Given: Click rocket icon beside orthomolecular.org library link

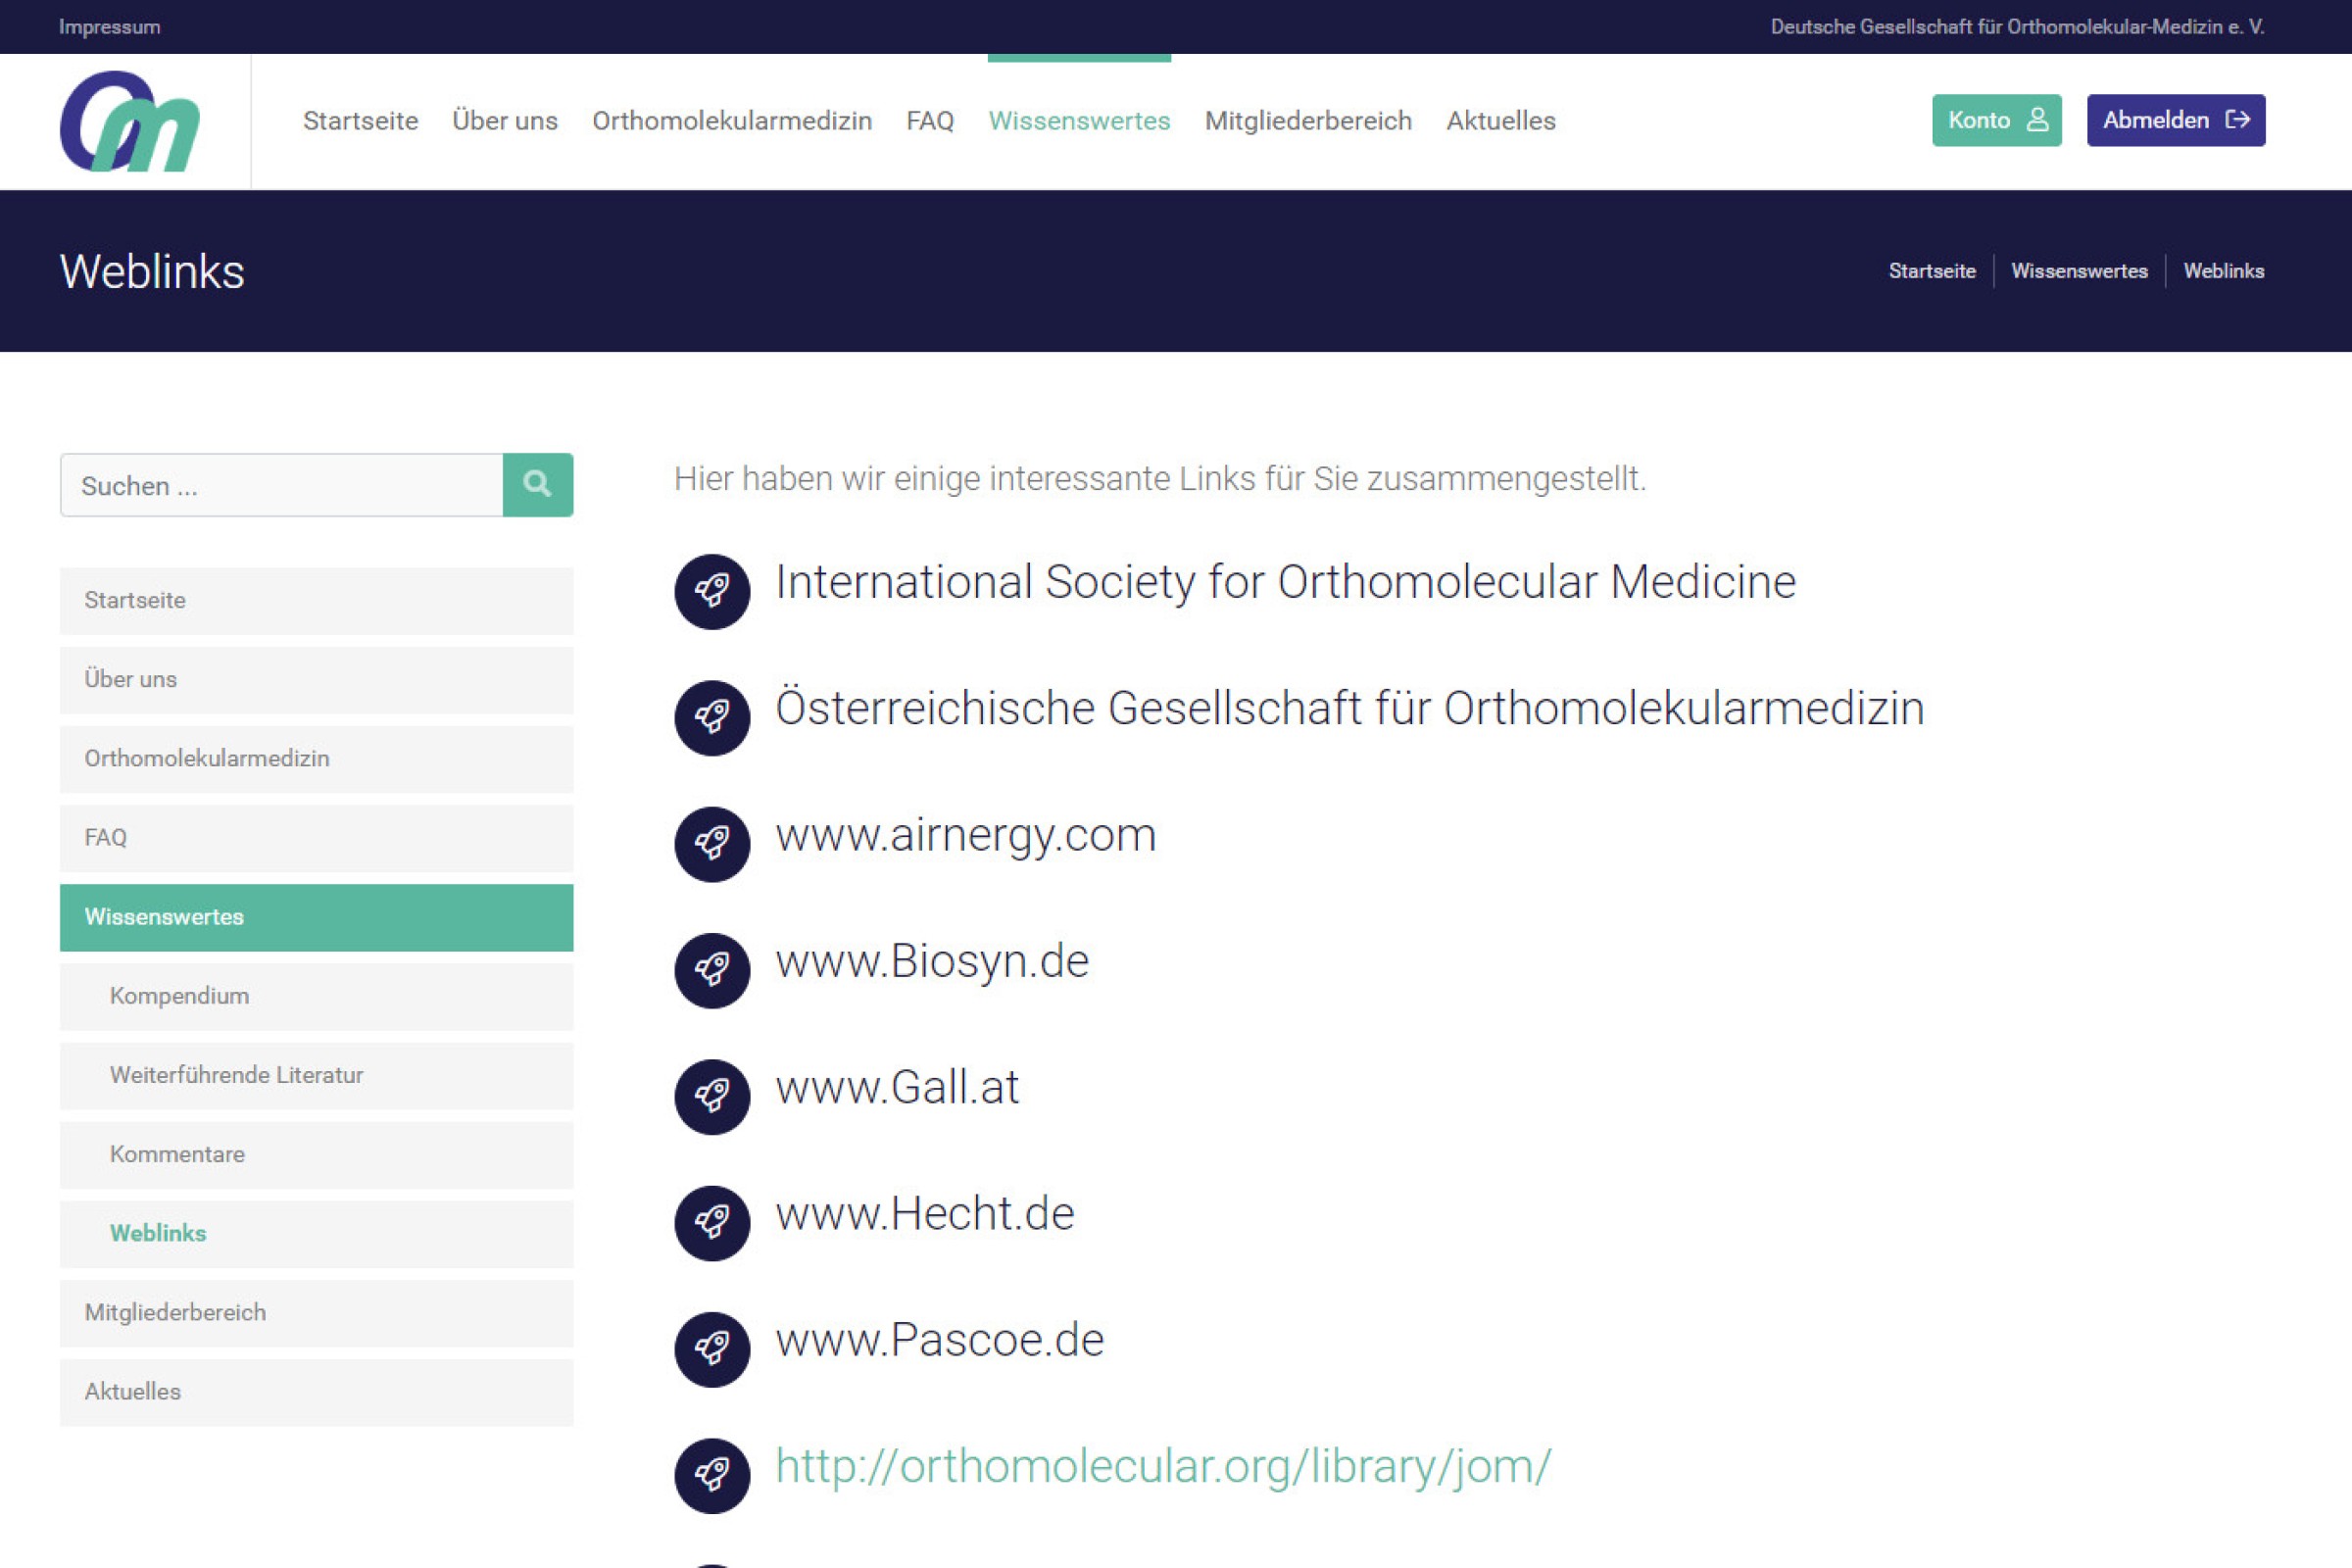Looking at the screenshot, I should (712, 1475).
